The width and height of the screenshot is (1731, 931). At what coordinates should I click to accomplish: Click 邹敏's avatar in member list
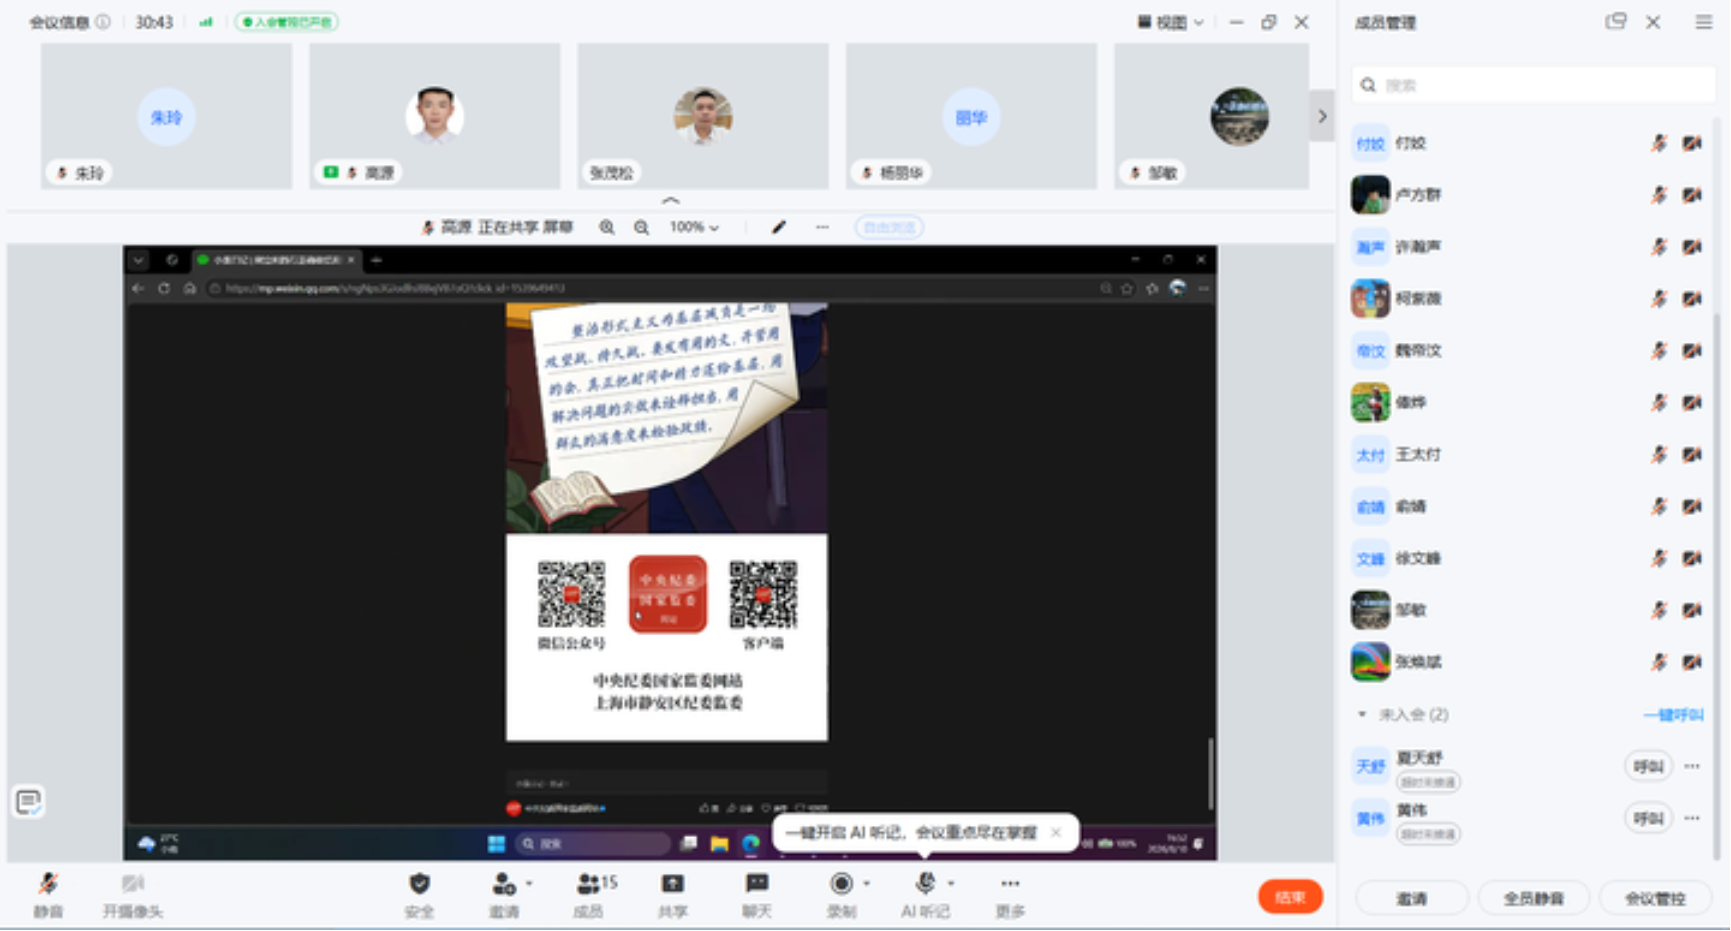click(x=1370, y=610)
